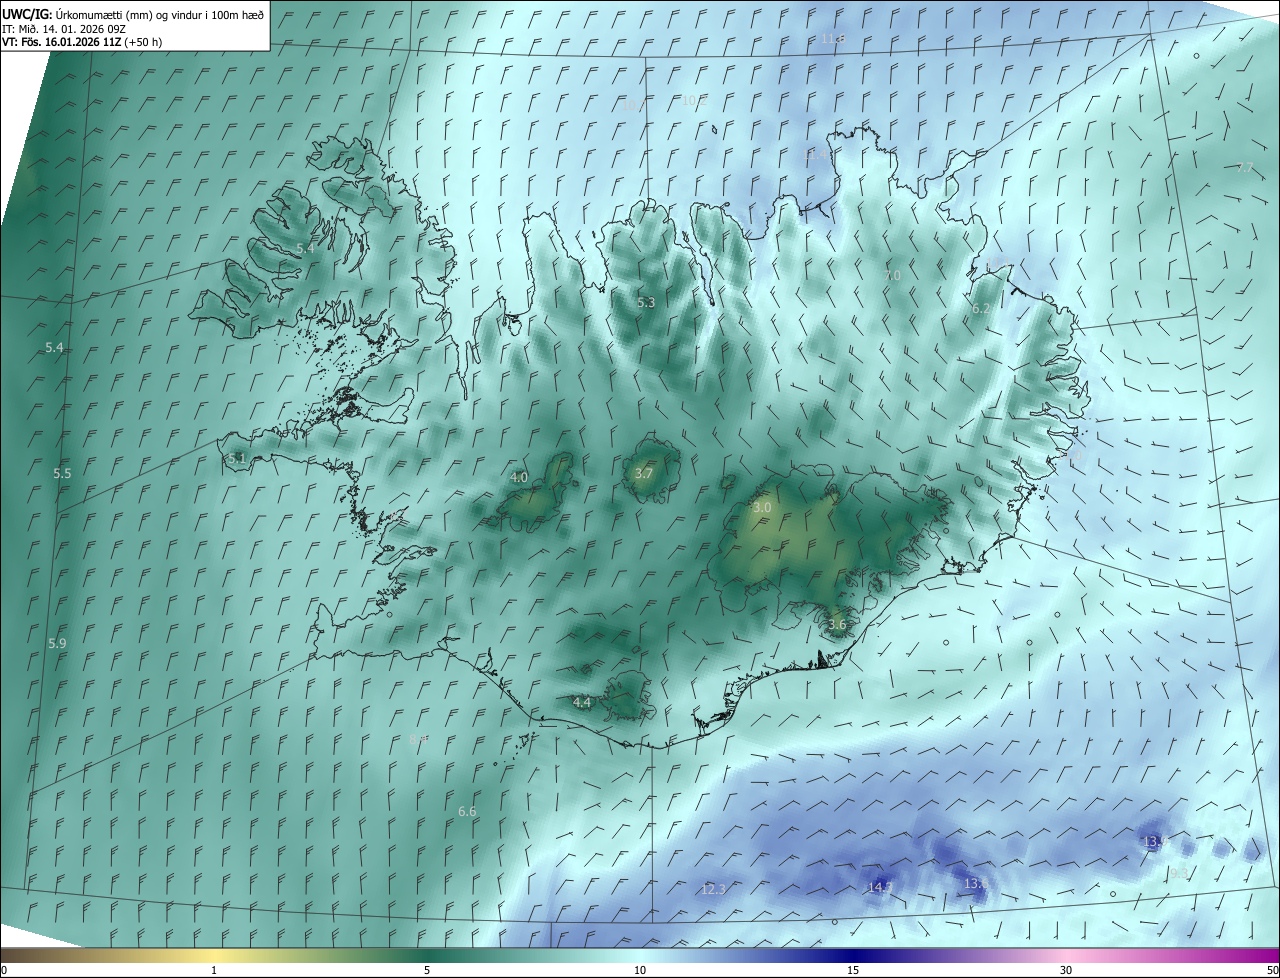Click the 3.0 value on the large glacier
The width and height of the screenshot is (1280, 978).
point(762,507)
